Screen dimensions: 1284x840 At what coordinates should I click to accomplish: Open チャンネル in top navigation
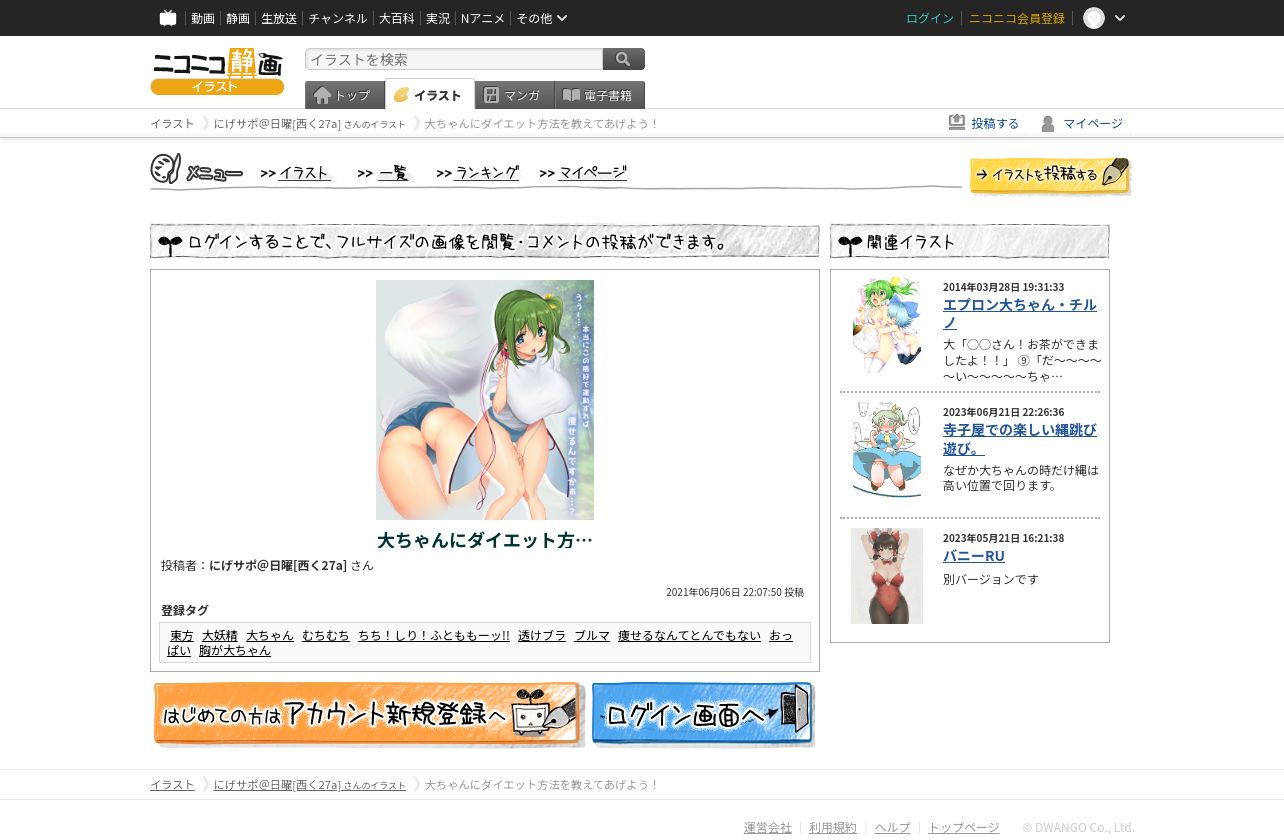[338, 18]
